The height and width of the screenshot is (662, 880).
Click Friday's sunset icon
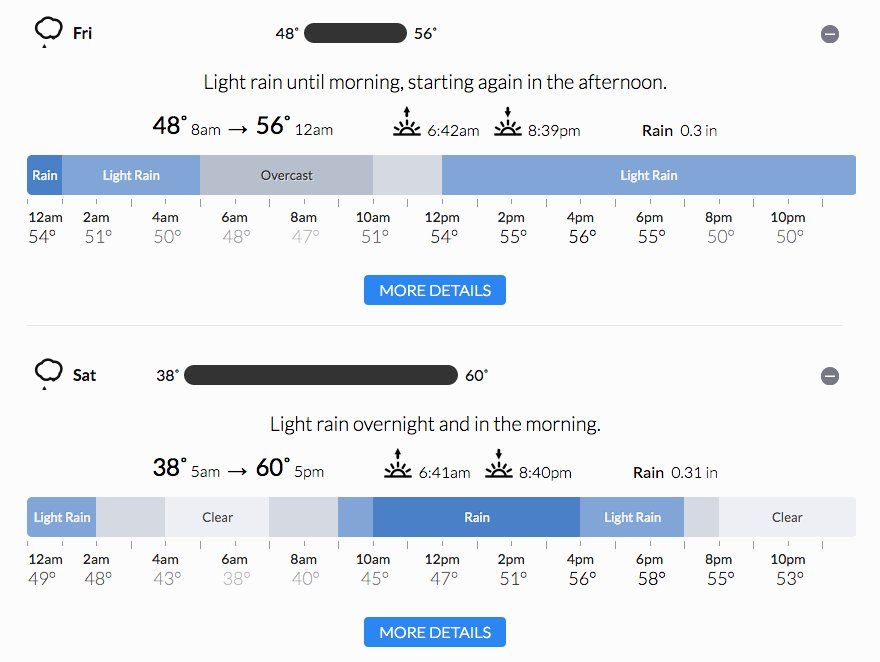tap(508, 122)
